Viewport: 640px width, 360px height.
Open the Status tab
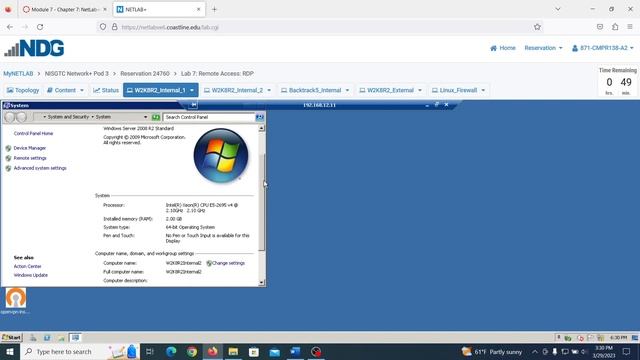click(x=106, y=90)
